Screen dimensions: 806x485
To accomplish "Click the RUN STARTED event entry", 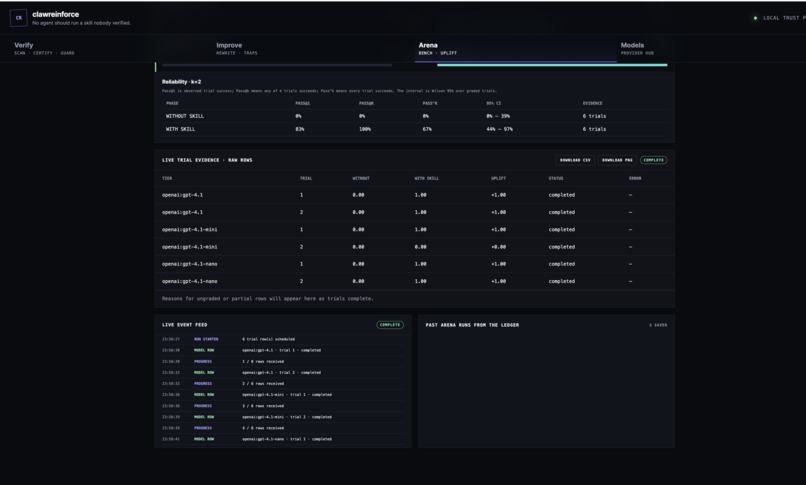I will (283, 339).
